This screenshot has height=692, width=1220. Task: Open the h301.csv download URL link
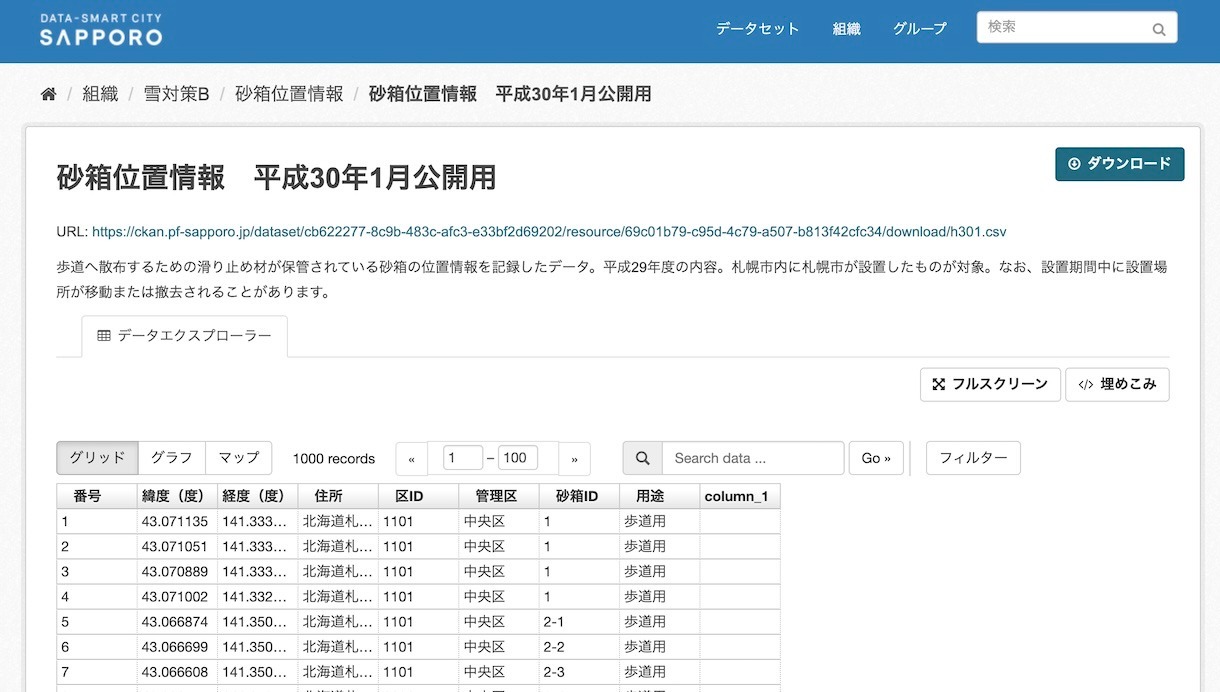pyautogui.click(x=549, y=232)
